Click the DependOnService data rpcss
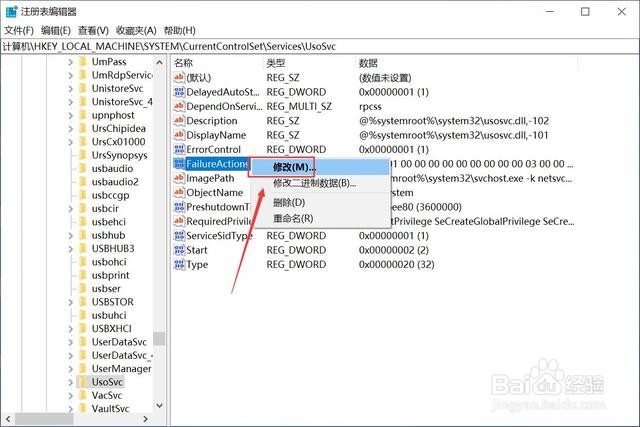The height and width of the screenshot is (427, 640). point(370,107)
